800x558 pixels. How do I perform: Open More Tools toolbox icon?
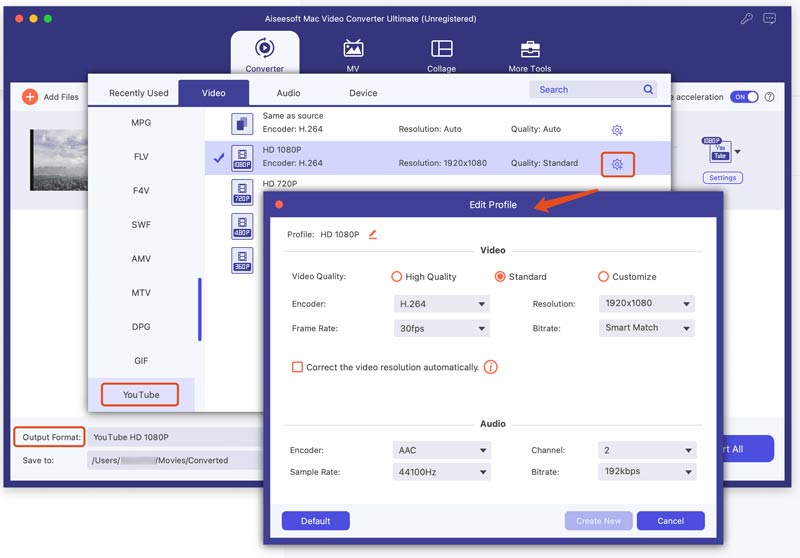tap(531, 49)
